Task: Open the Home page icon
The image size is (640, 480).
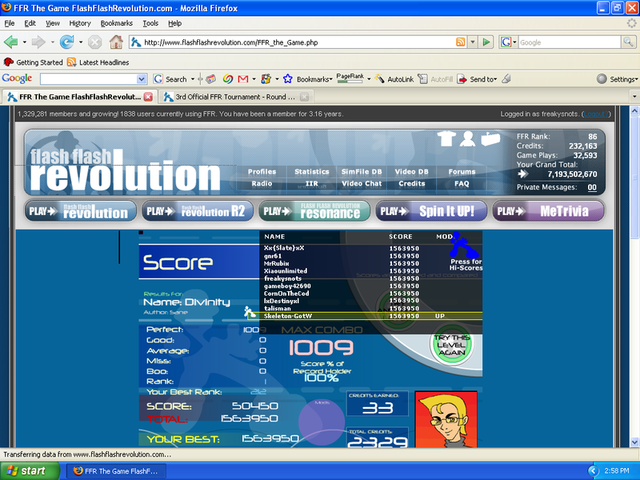Action: [116, 42]
